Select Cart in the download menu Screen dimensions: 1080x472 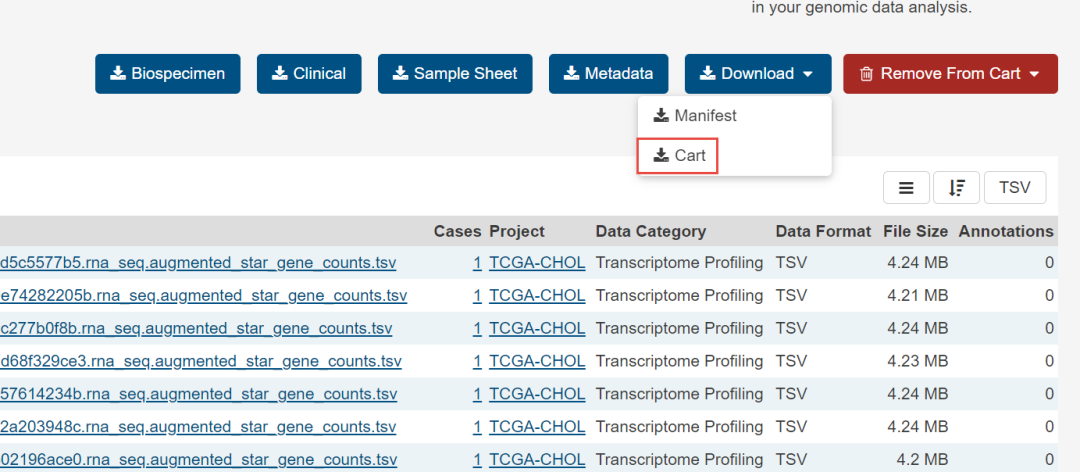coord(678,156)
